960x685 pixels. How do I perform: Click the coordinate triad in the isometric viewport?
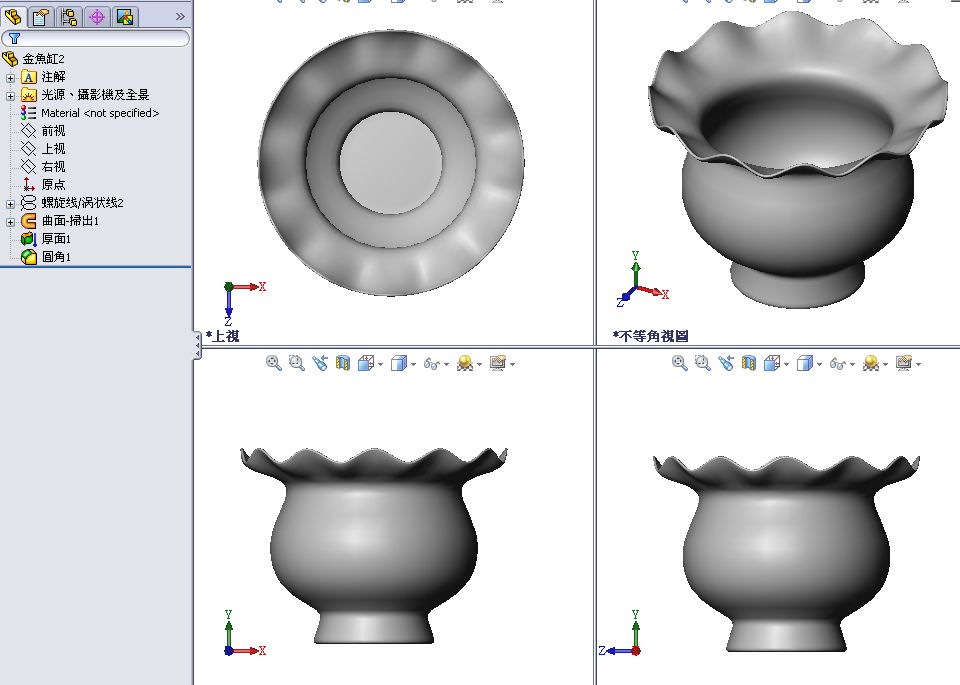tap(642, 279)
